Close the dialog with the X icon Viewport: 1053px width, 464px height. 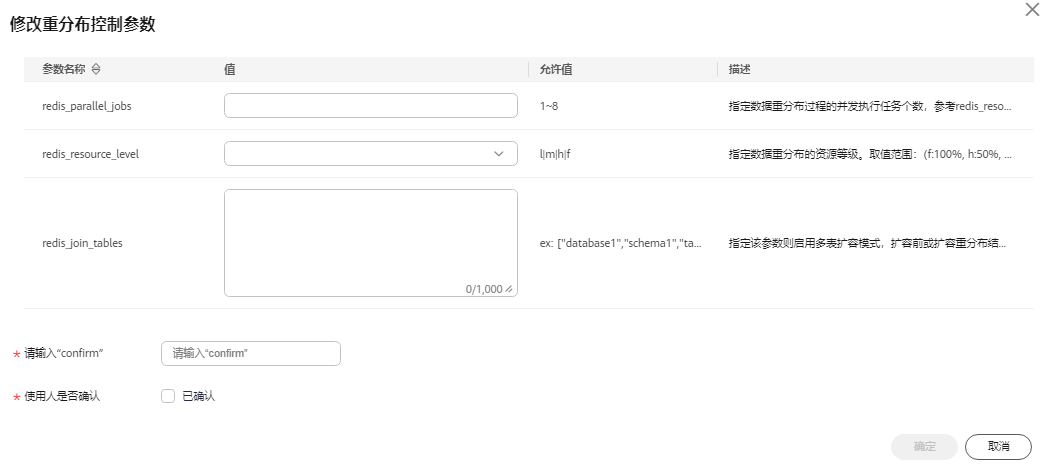tap(1032, 9)
